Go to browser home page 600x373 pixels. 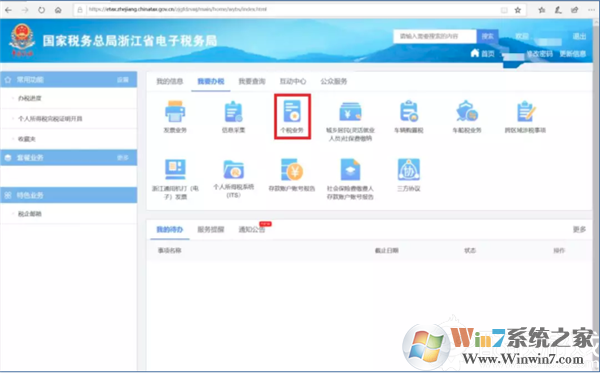click(x=58, y=10)
